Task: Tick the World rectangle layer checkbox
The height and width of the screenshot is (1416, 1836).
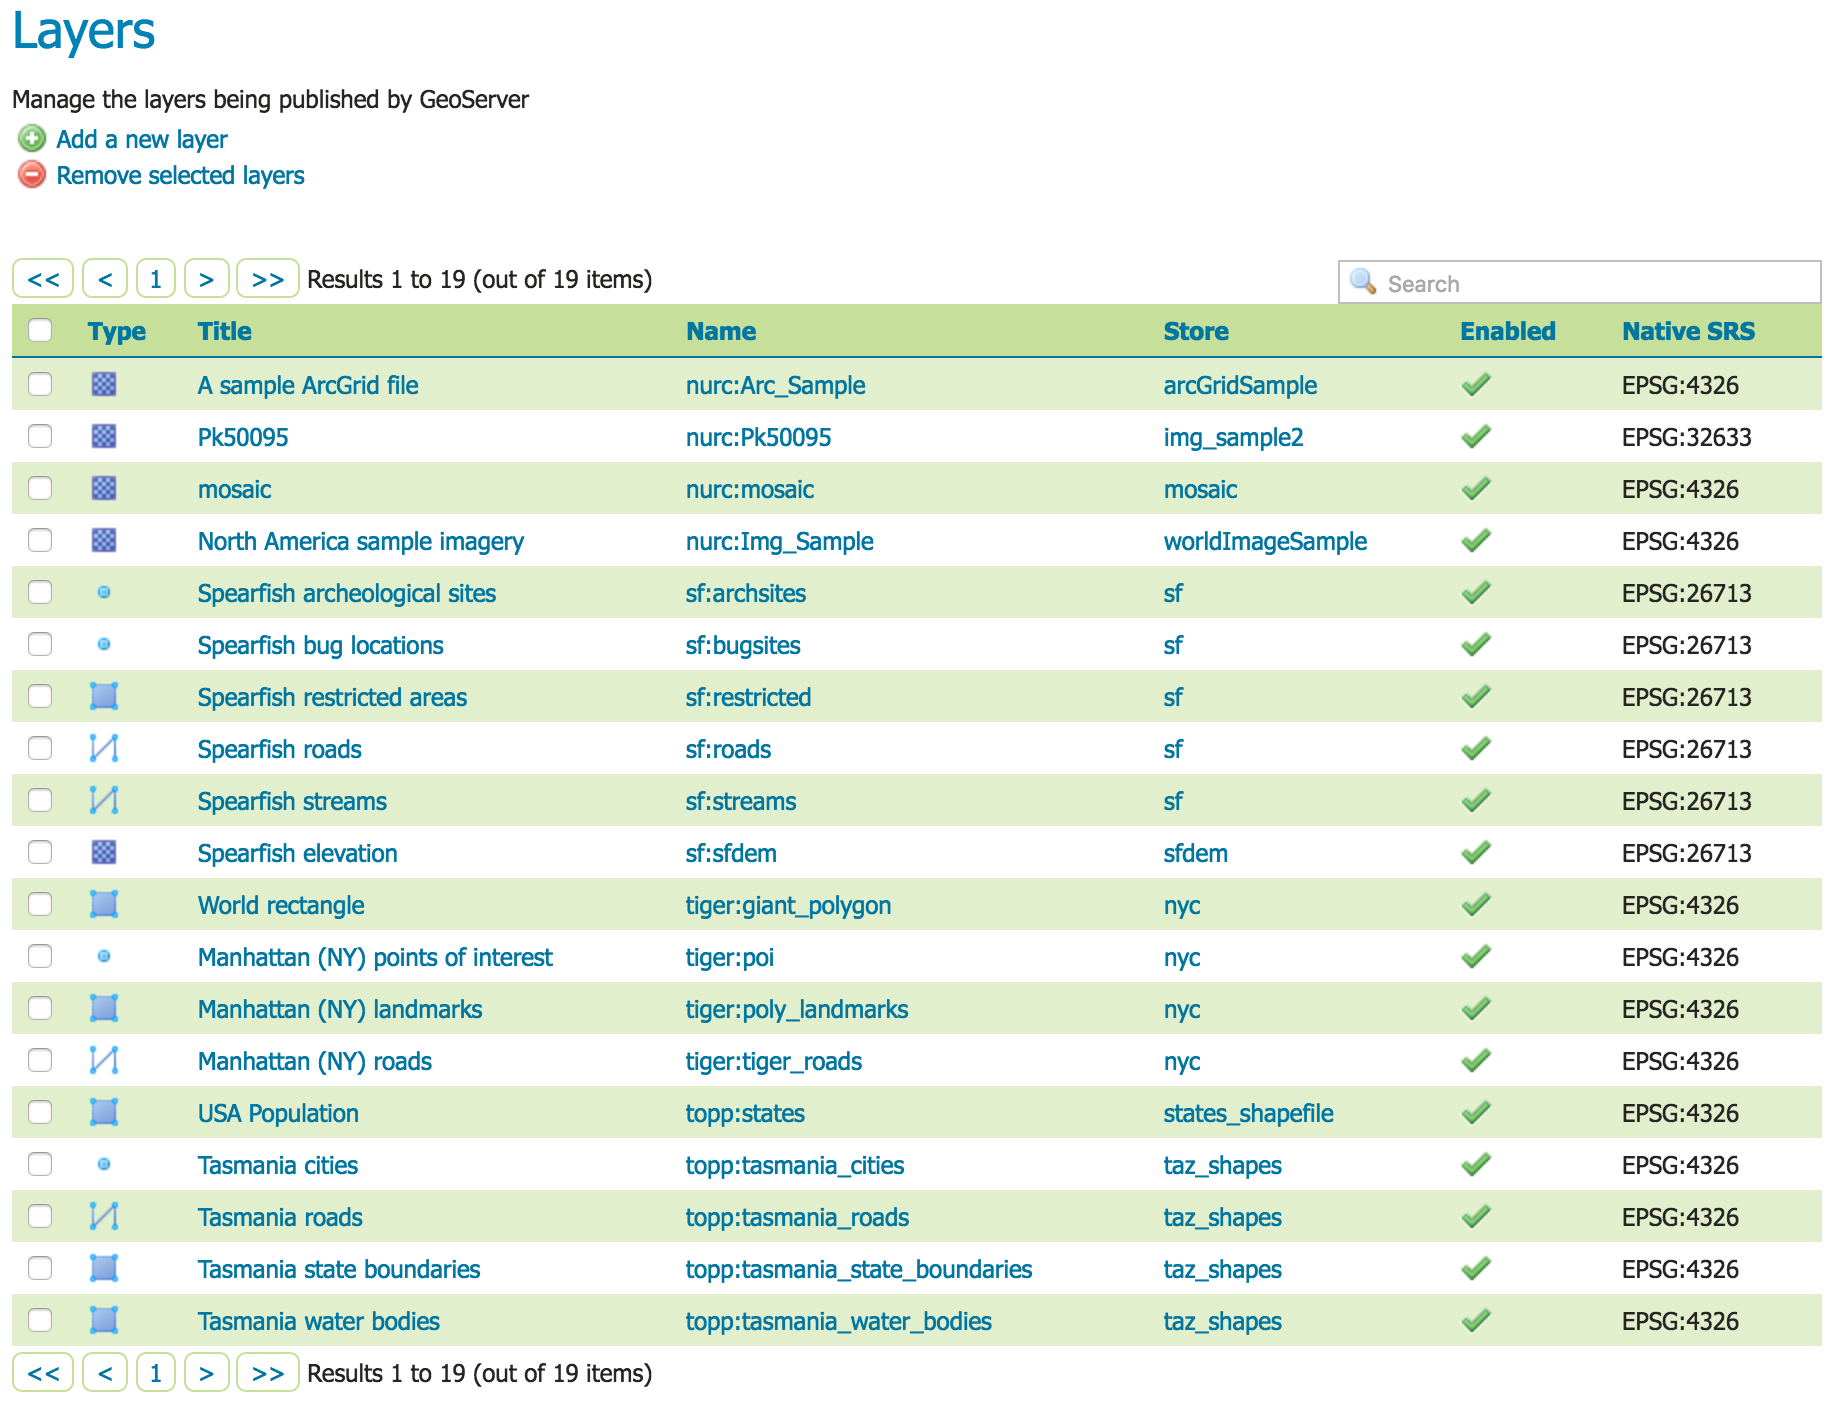Action: (40, 904)
